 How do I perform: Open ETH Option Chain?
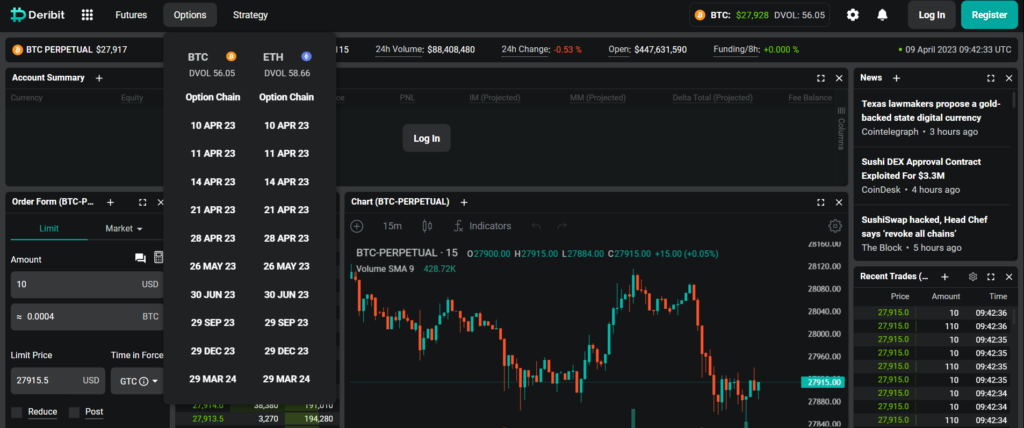tap(287, 97)
